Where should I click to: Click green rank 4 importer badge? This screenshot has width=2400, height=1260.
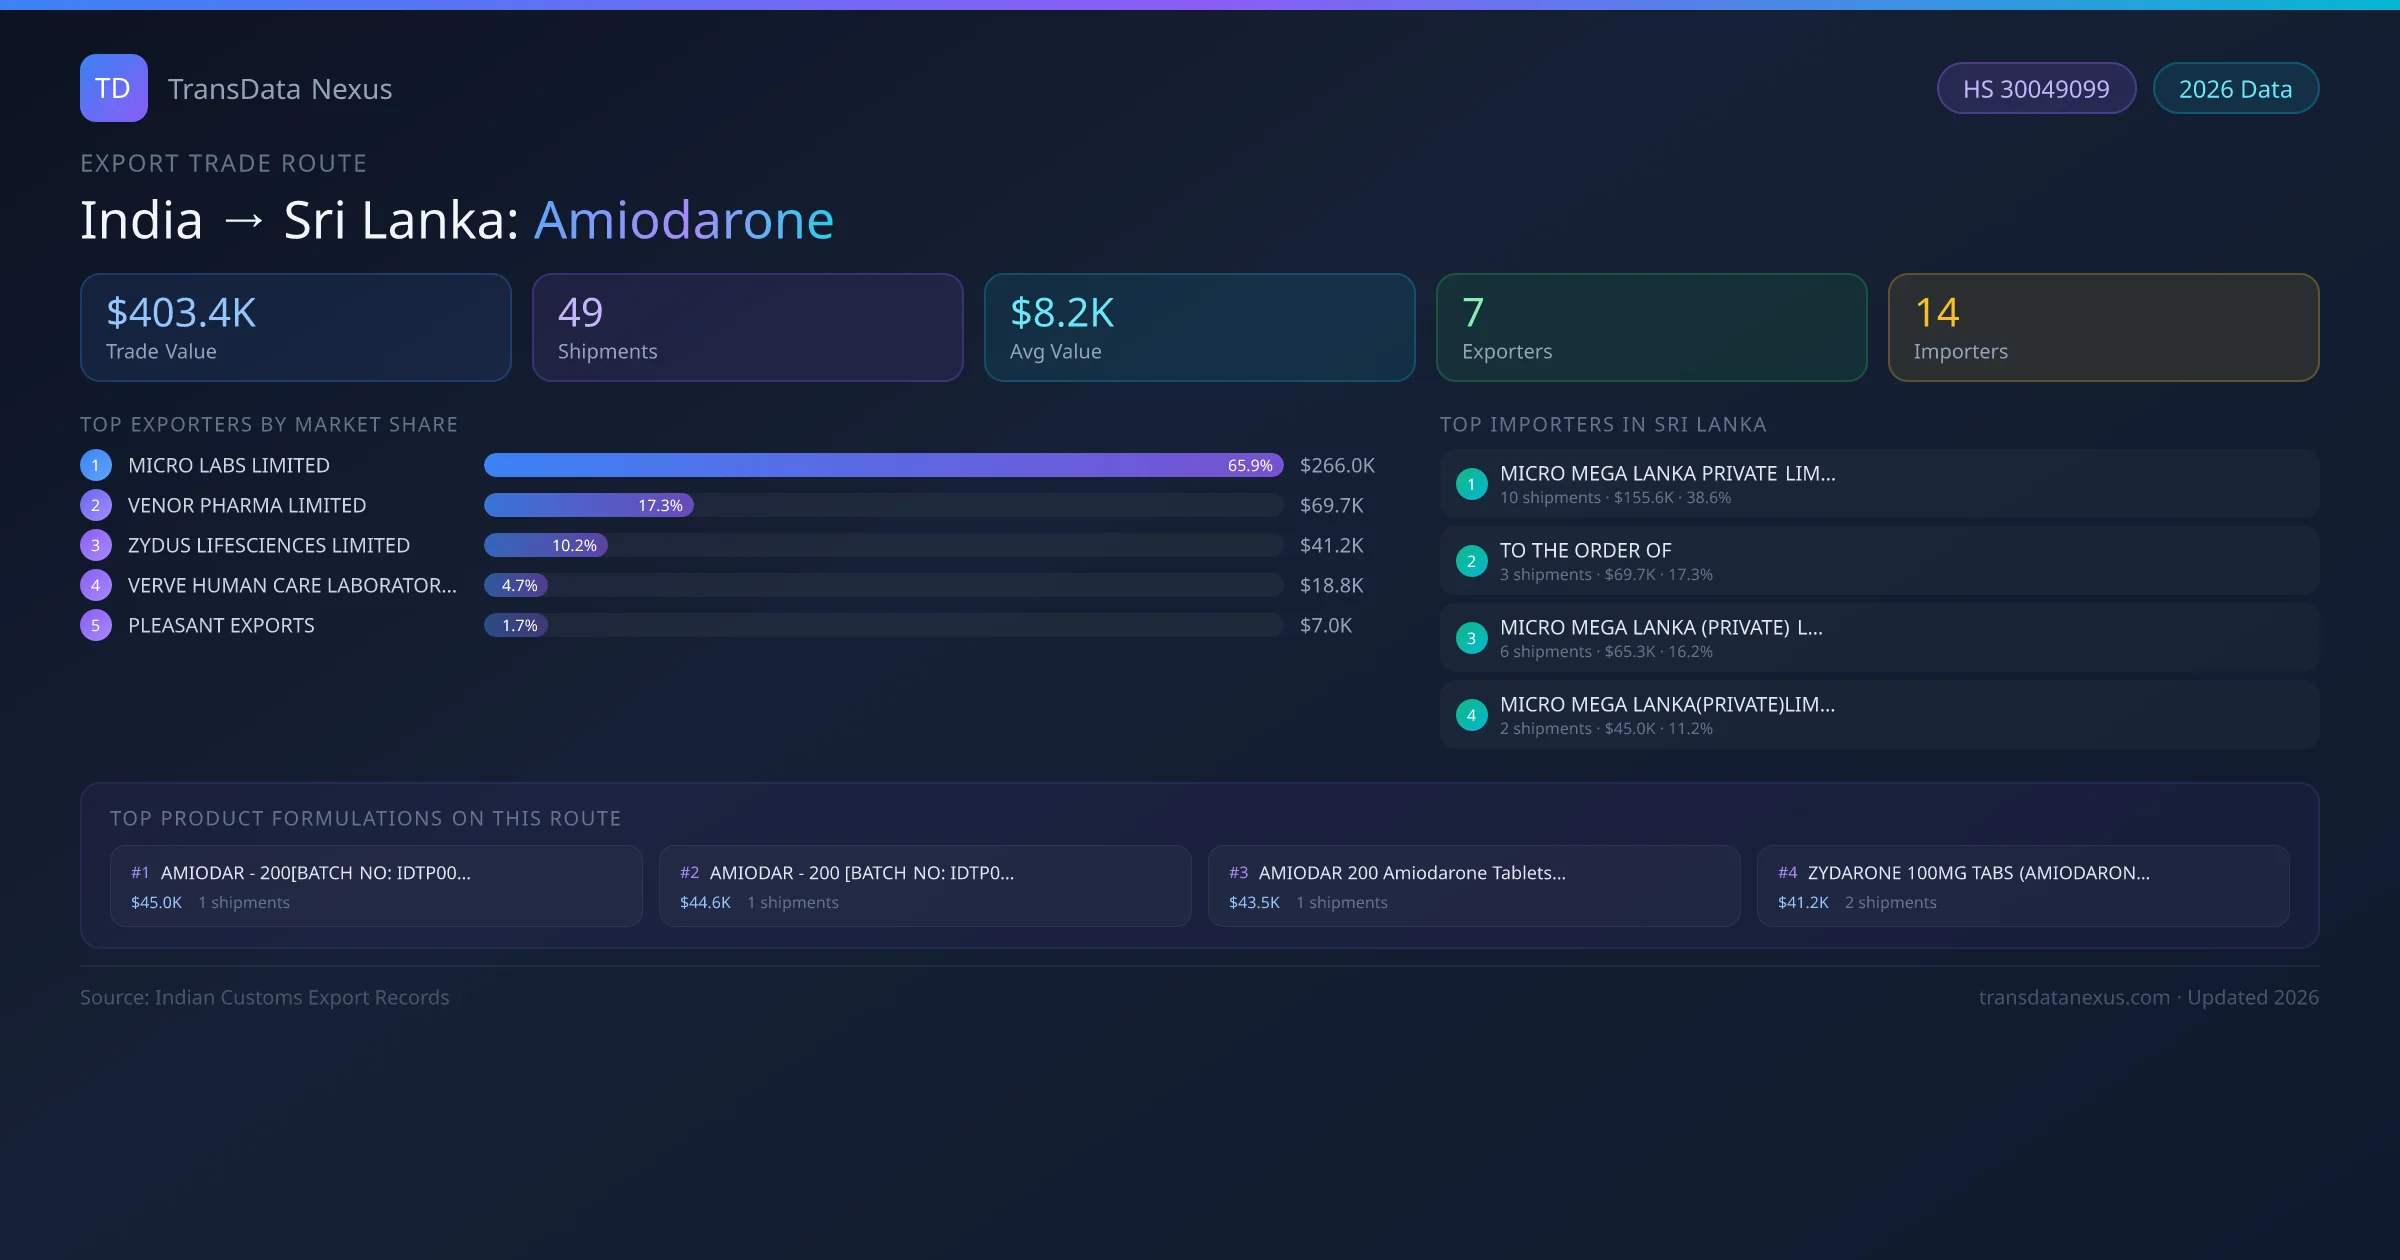point(1471,715)
